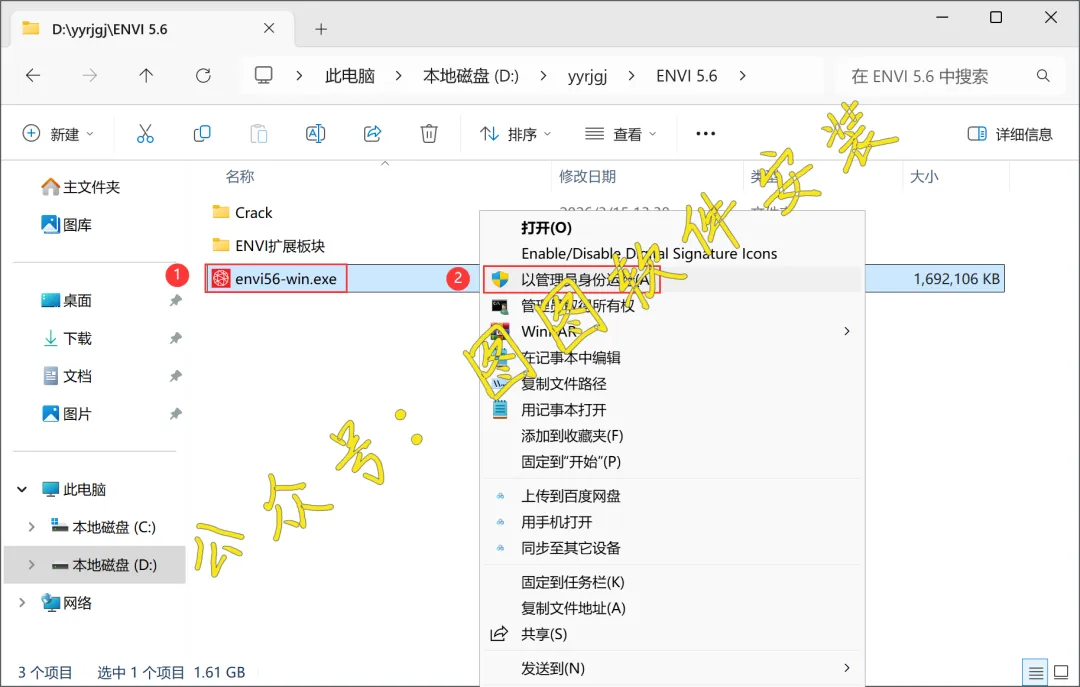Sort by 大小 column header
The width and height of the screenshot is (1080, 687).
point(924,176)
